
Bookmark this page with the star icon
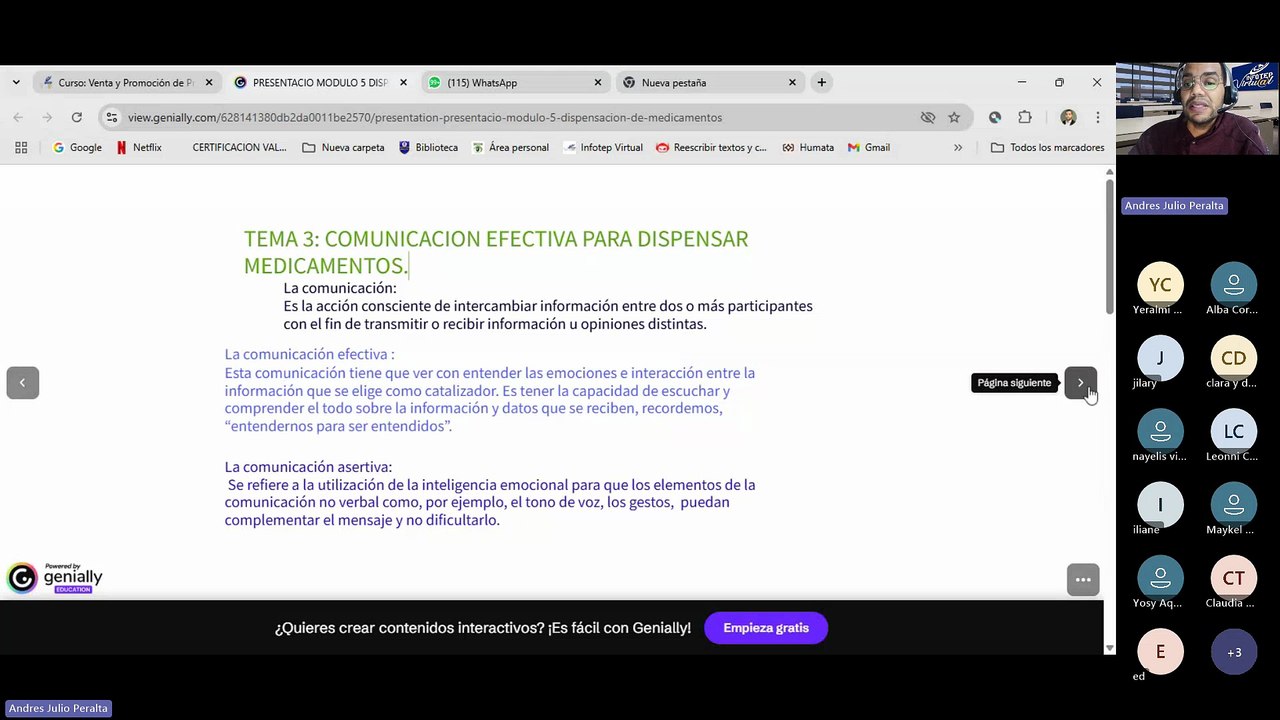[x=954, y=117]
